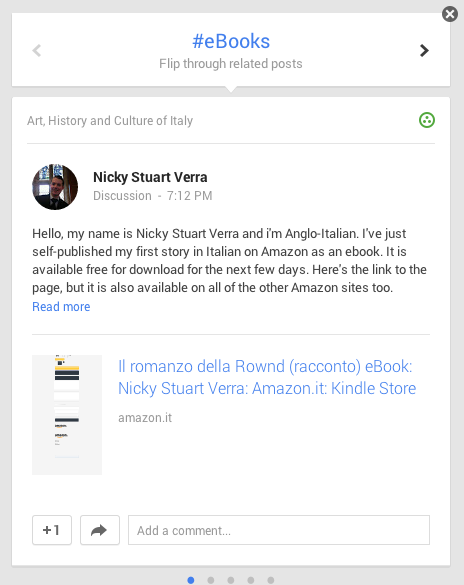464x585 pixels.
Task: Select the fifth page indicator dot
Action: click(x=271, y=580)
